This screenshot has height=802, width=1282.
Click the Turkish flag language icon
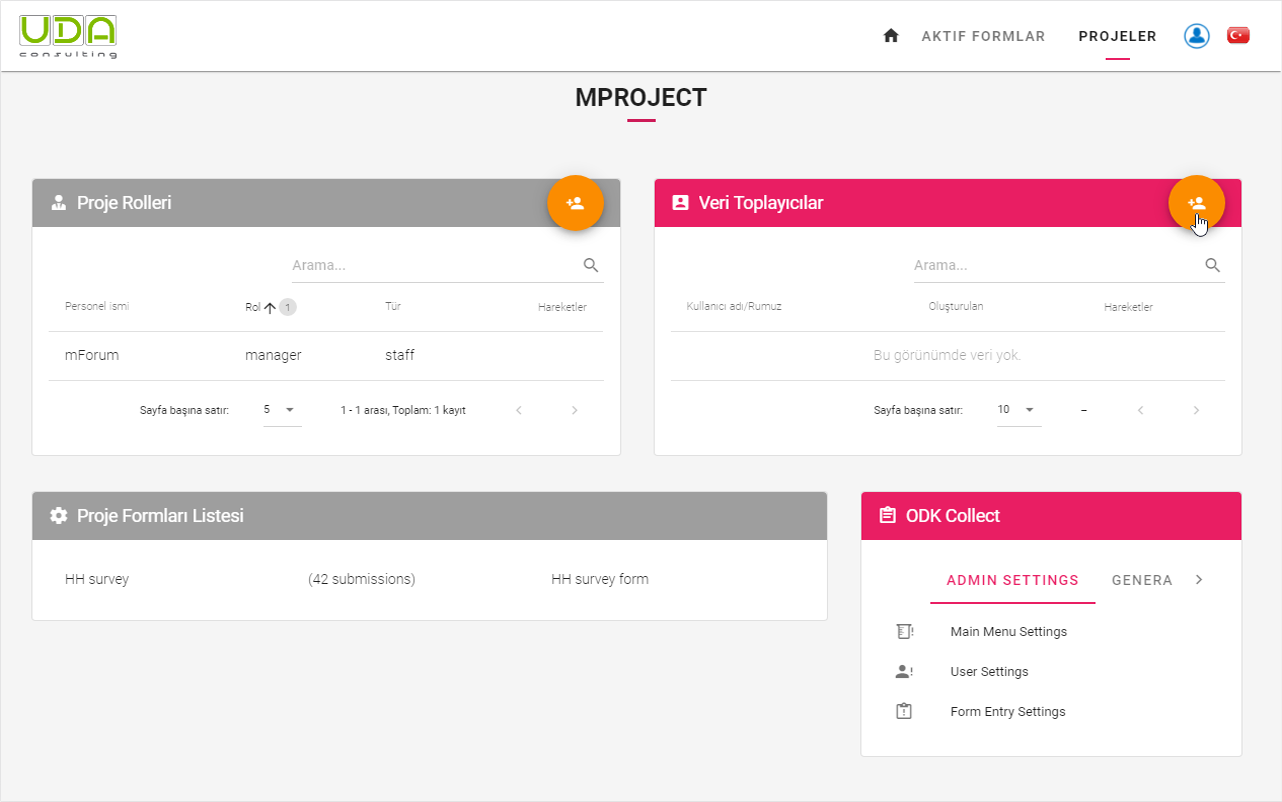(1239, 36)
